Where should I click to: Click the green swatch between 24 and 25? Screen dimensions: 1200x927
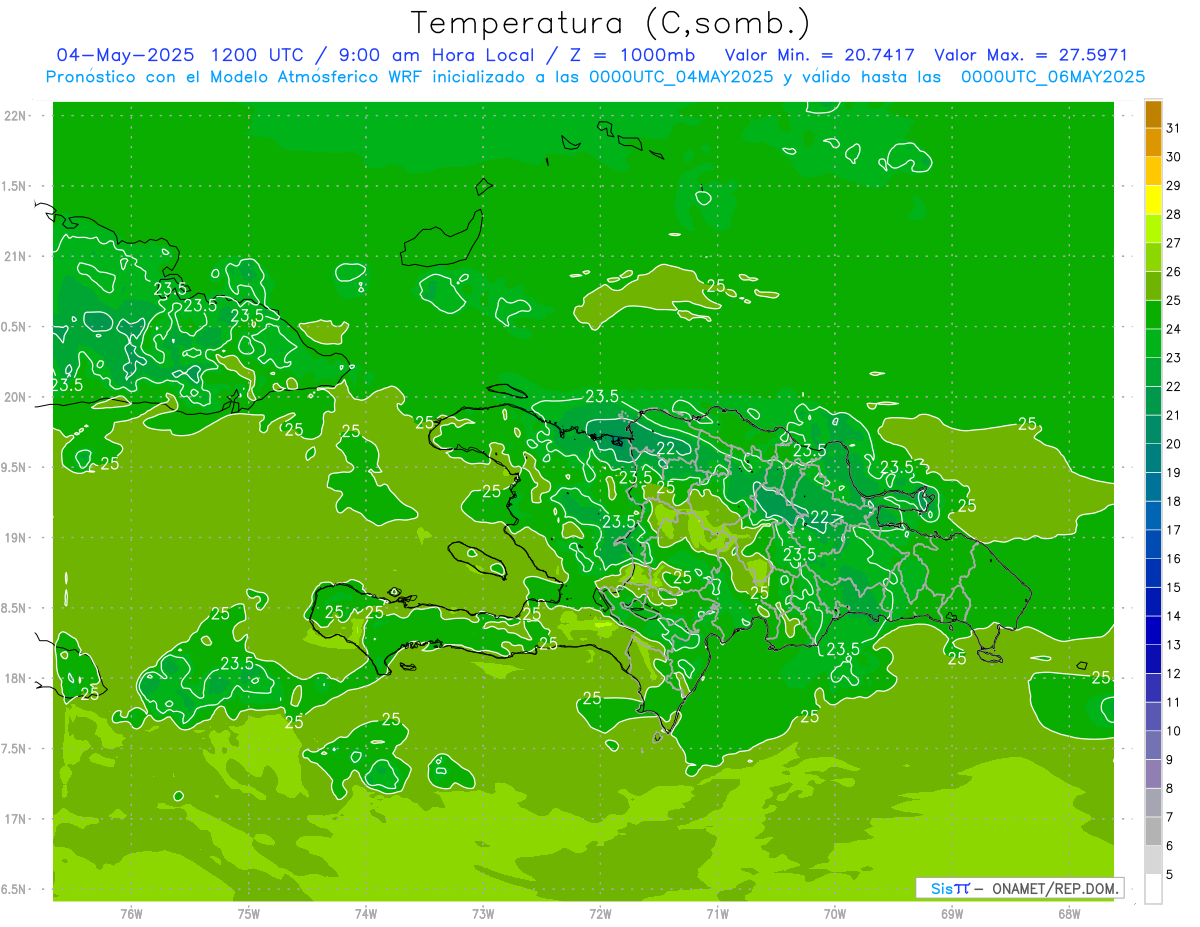(1153, 315)
